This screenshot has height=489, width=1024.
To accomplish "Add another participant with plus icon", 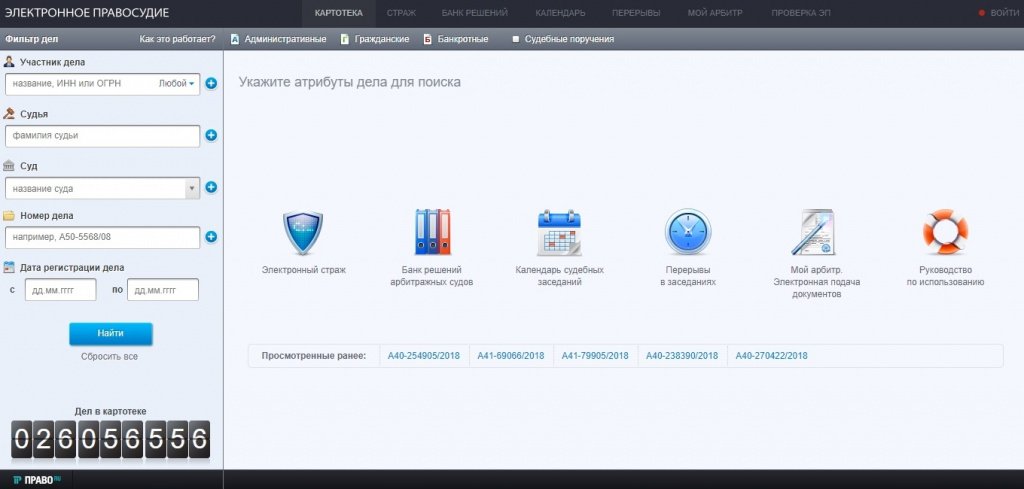I will (x=211, y=84).
